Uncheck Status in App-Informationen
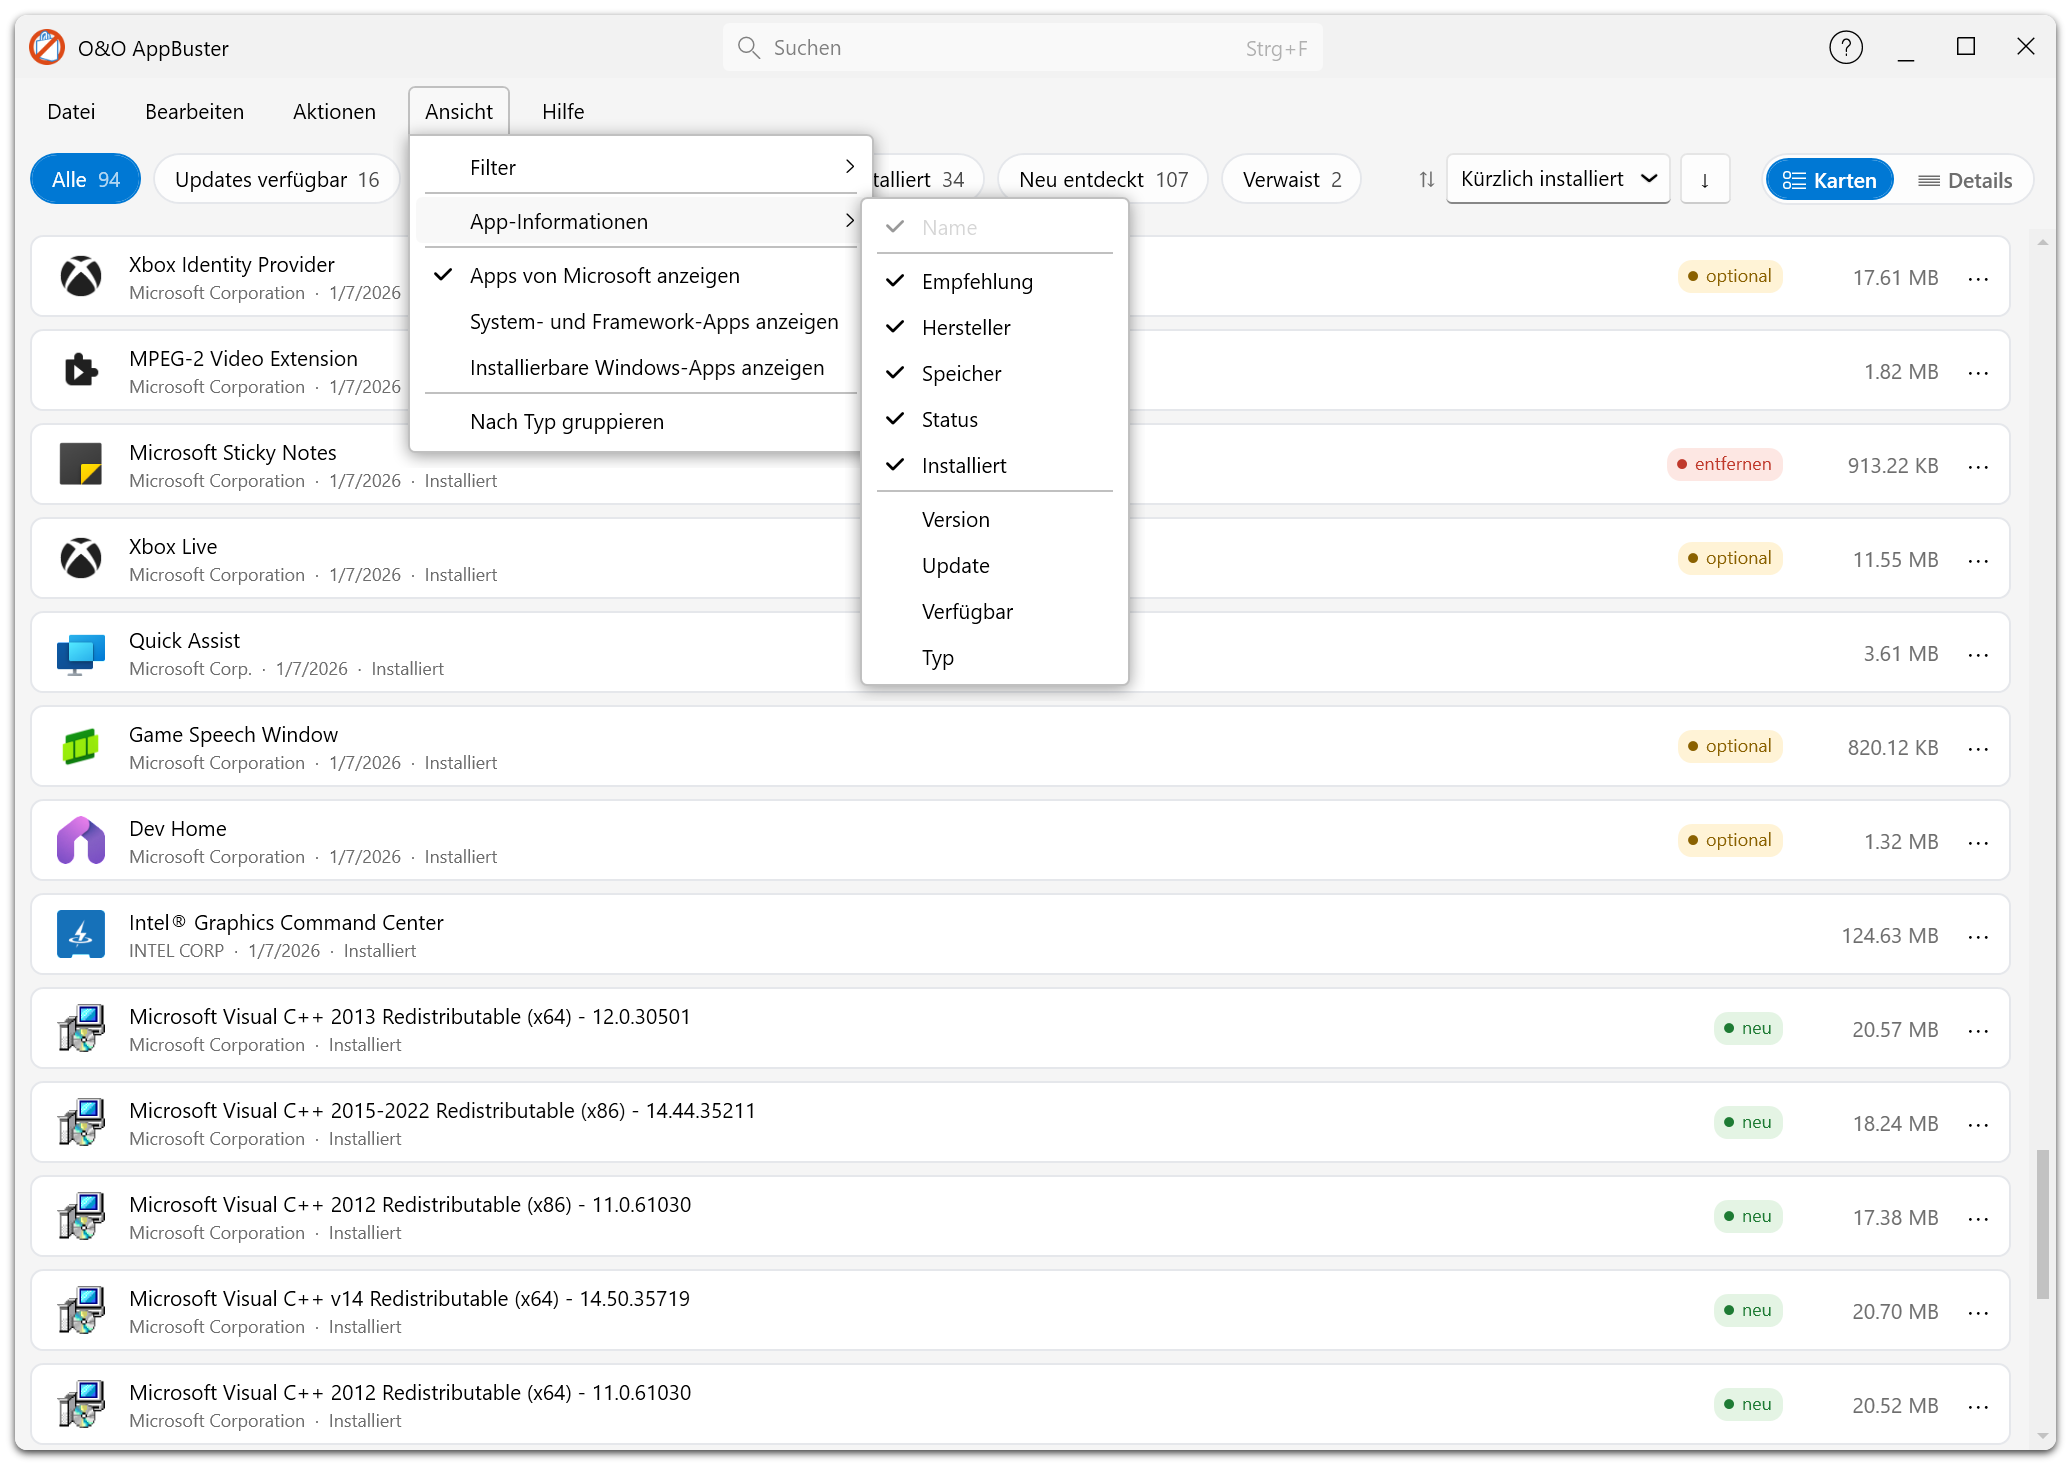This screenshot has width=2071, height=1465. pos(995,420)
